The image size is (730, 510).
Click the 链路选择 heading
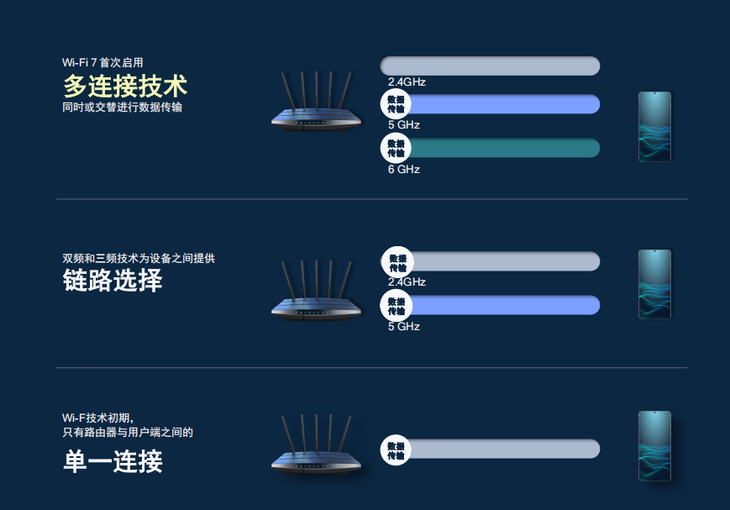[x=112, y=281]
